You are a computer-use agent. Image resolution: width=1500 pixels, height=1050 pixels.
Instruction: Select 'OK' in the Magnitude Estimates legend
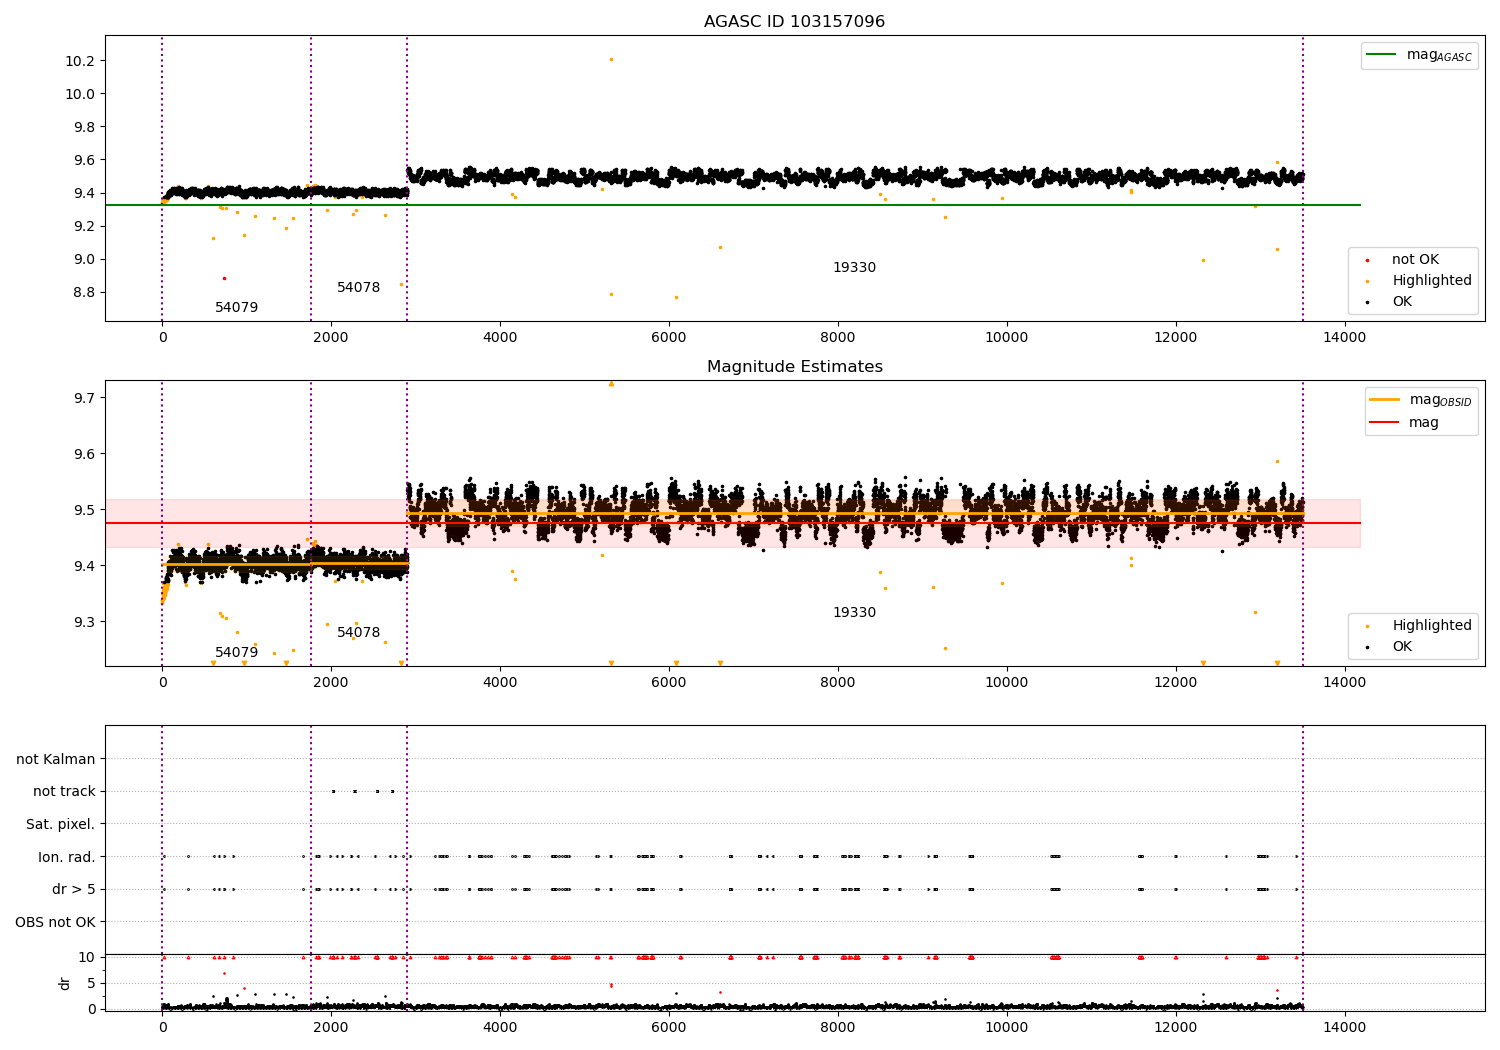1402,647
